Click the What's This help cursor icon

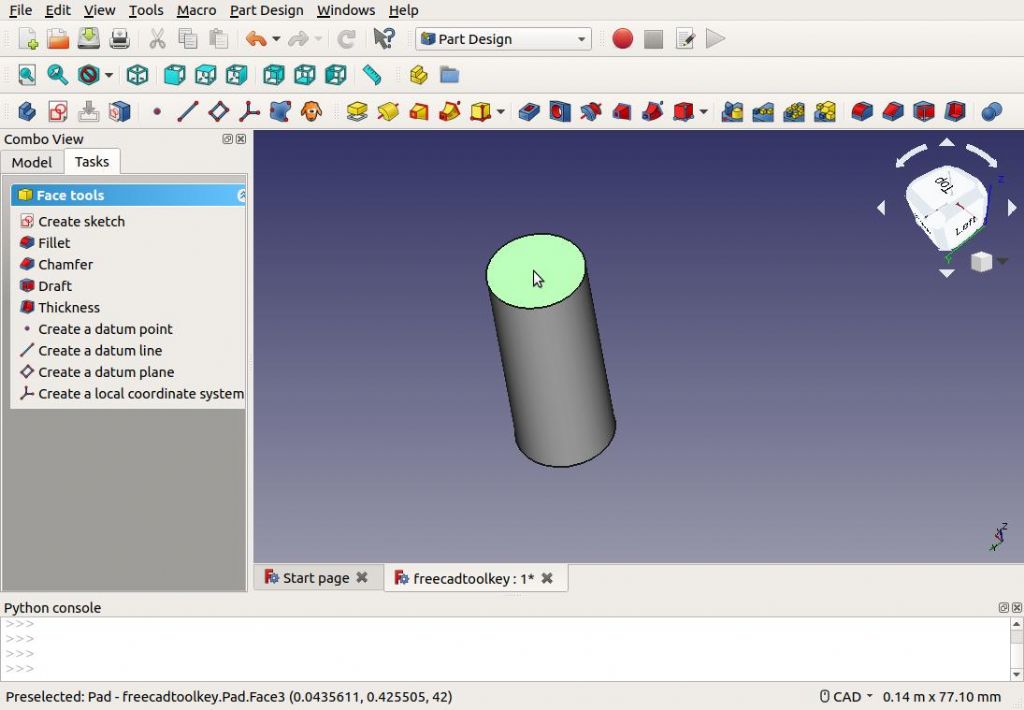(383, 39)
